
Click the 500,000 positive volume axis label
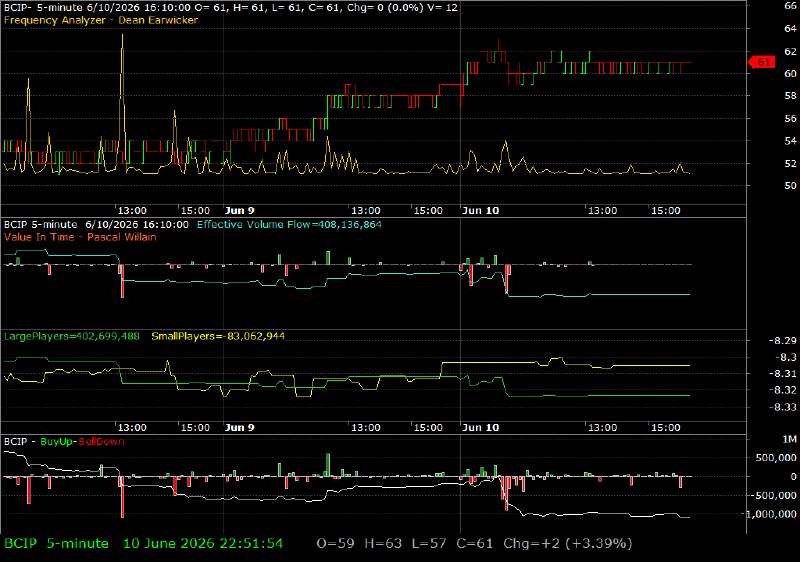[776, 458]
